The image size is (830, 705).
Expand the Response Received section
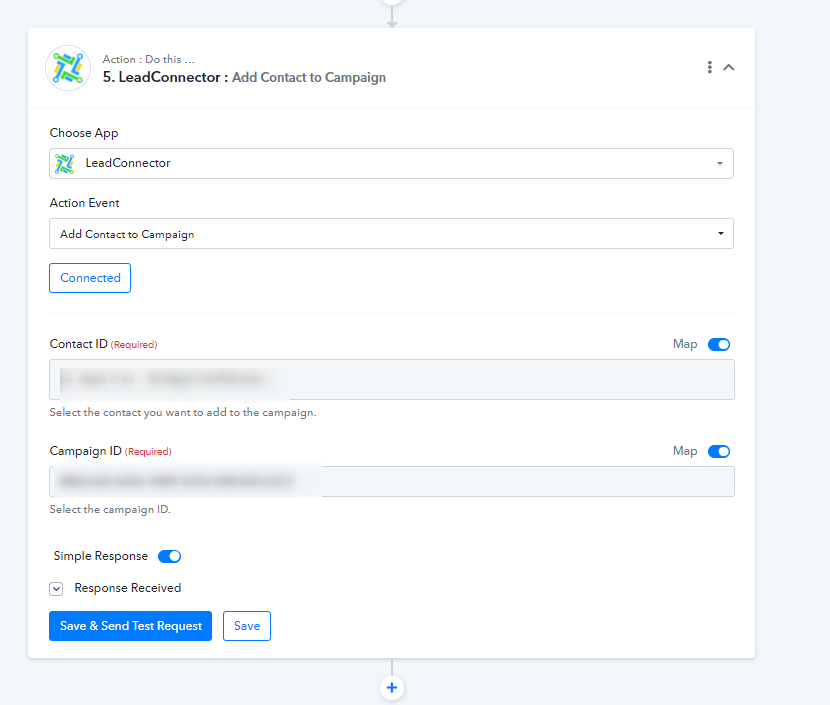[56, 589]
